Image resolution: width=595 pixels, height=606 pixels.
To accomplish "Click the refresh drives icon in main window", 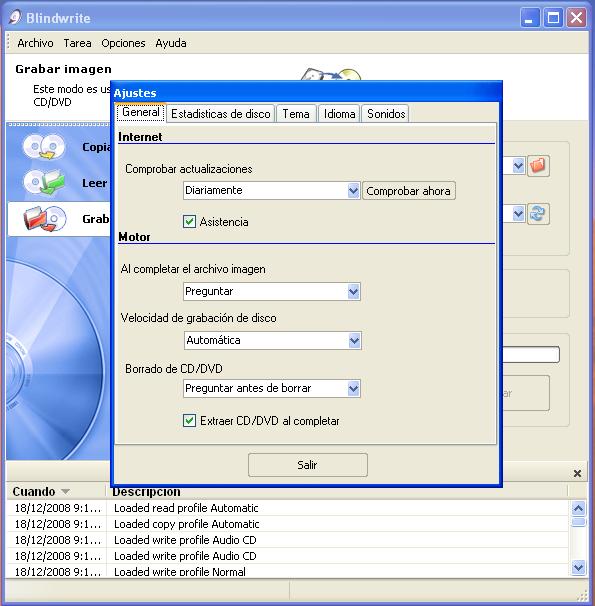I will 538,214.
